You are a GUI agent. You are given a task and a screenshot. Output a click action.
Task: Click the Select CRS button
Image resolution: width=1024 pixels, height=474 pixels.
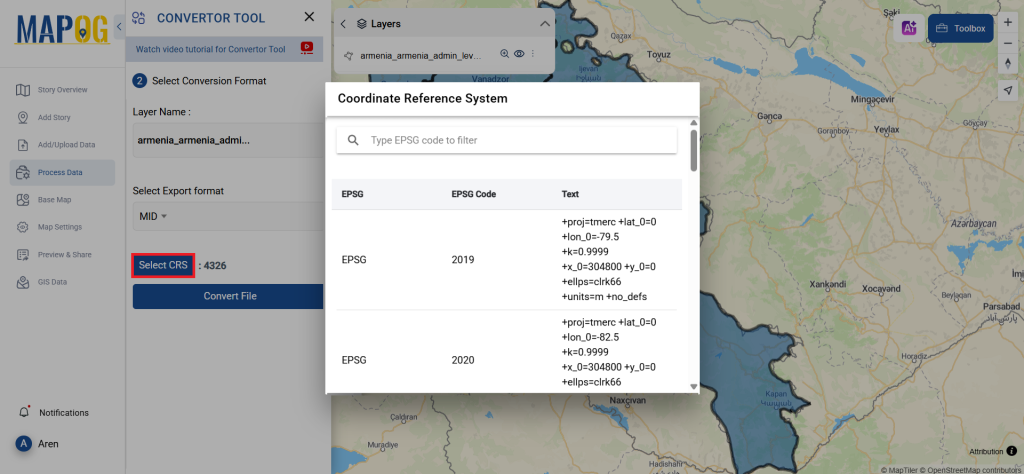(163, 265)
